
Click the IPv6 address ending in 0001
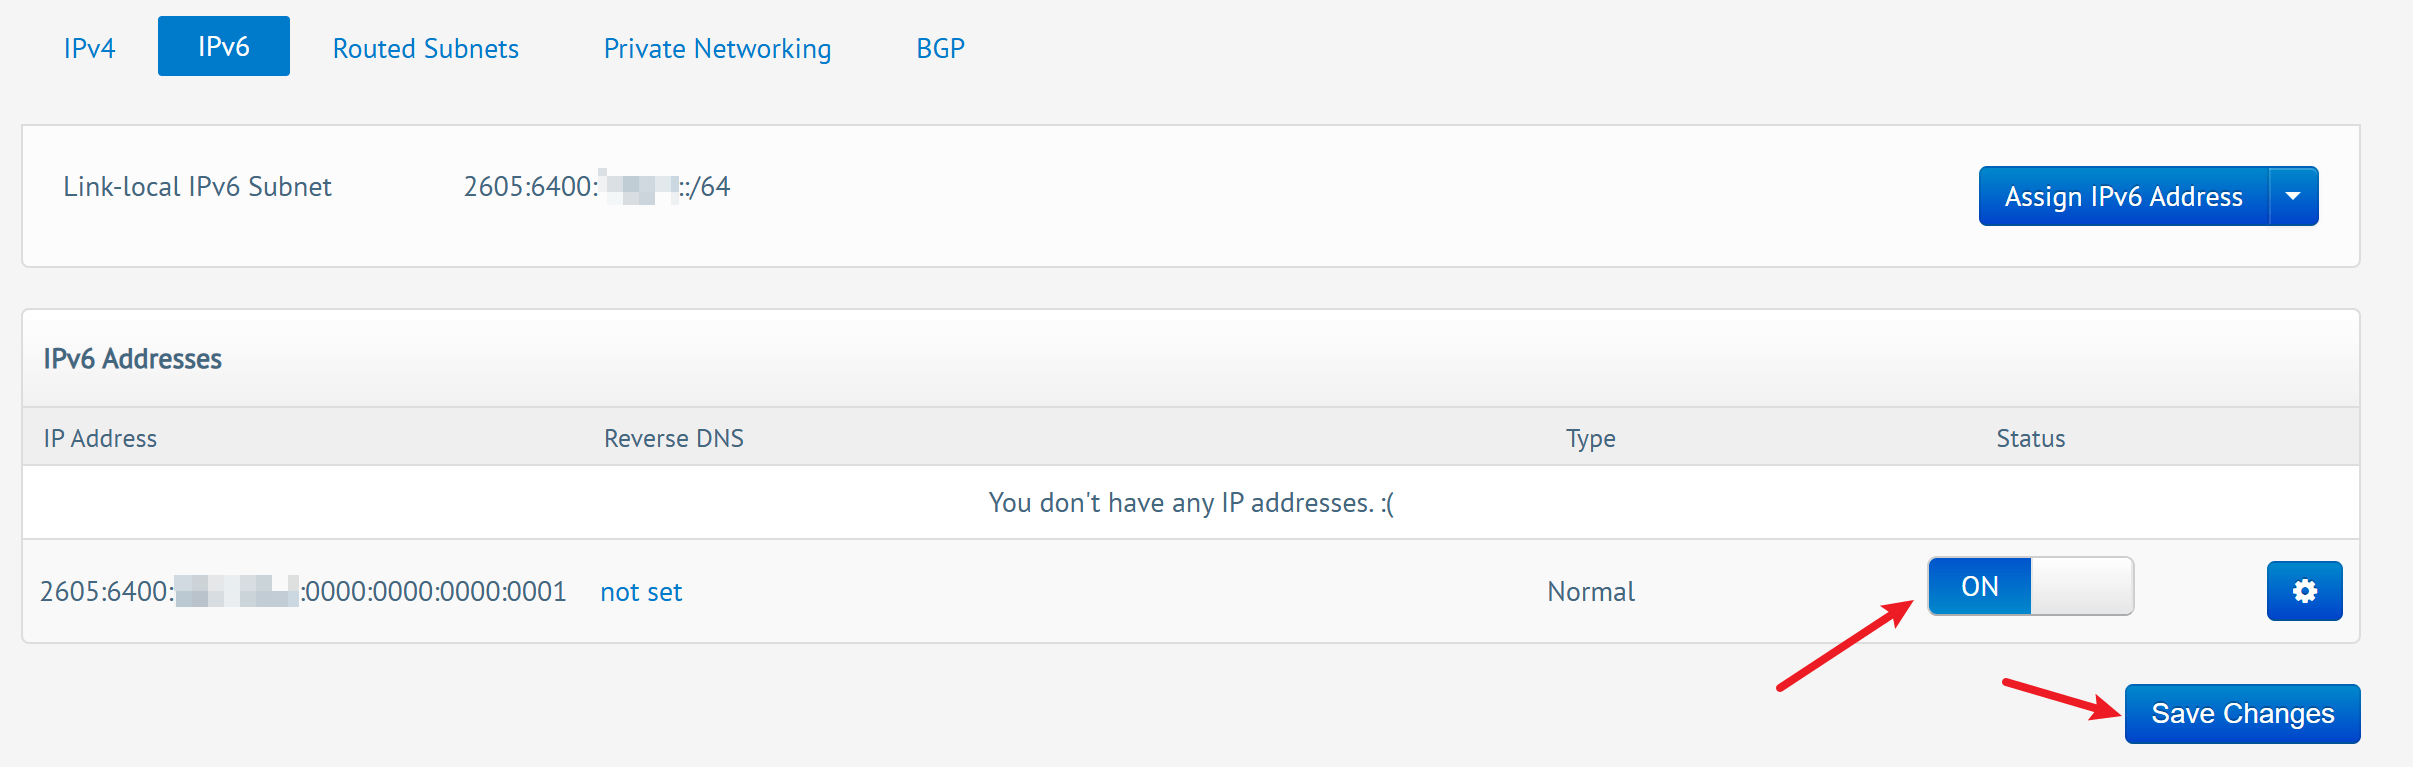coord(303,592)
